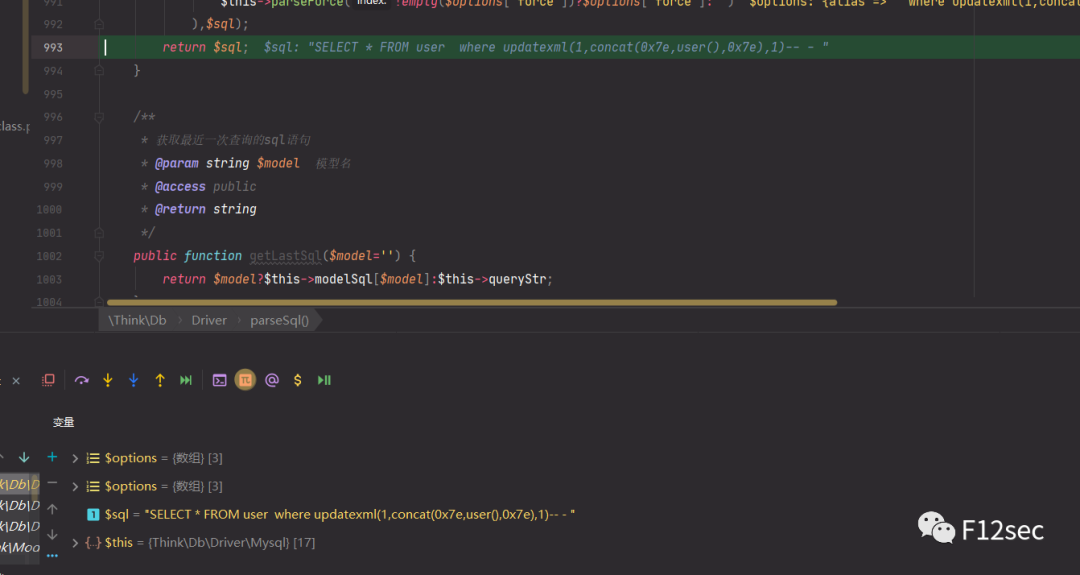
Task: Click the Driver breadcrumb item
Action: click(x=209, y=320)
